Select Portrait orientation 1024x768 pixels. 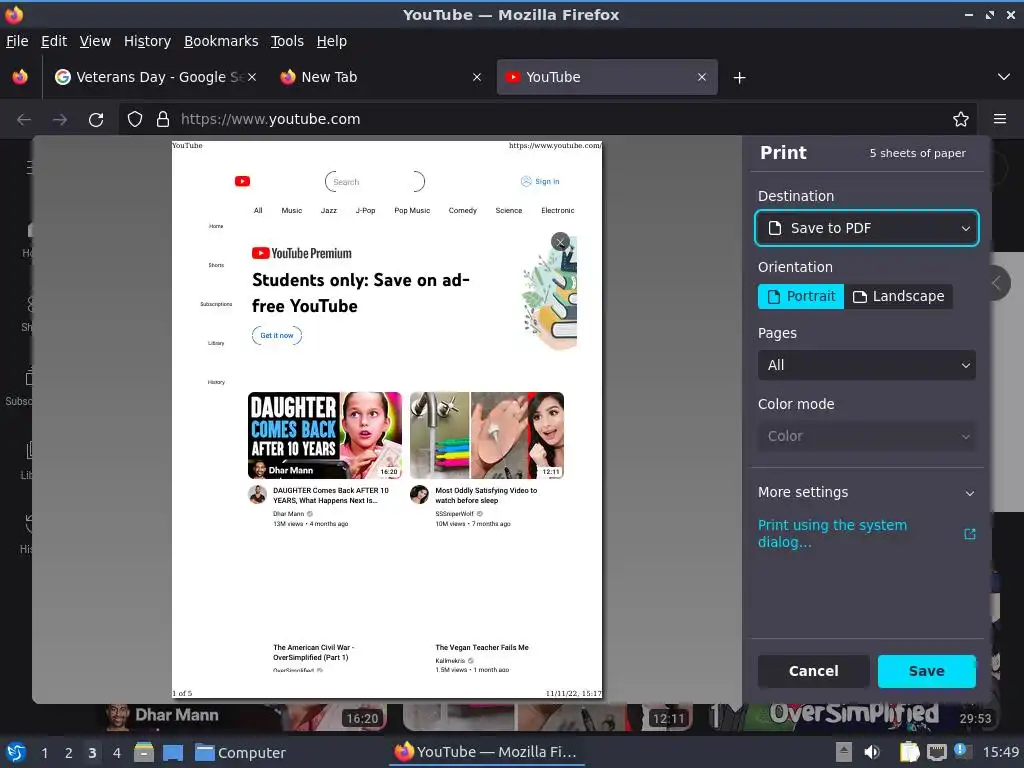pos(801,296)
